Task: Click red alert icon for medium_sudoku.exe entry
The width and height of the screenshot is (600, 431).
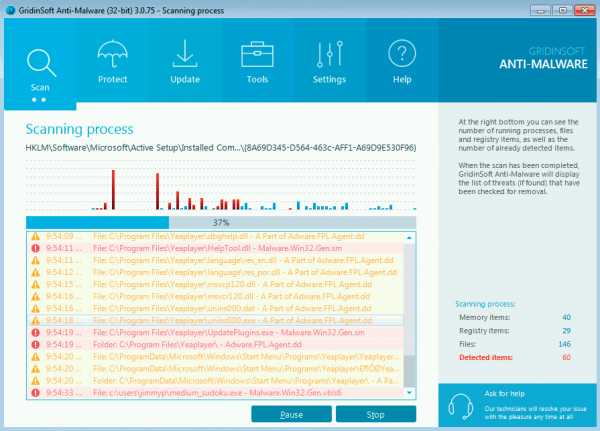Action: (x=36, y=393)
